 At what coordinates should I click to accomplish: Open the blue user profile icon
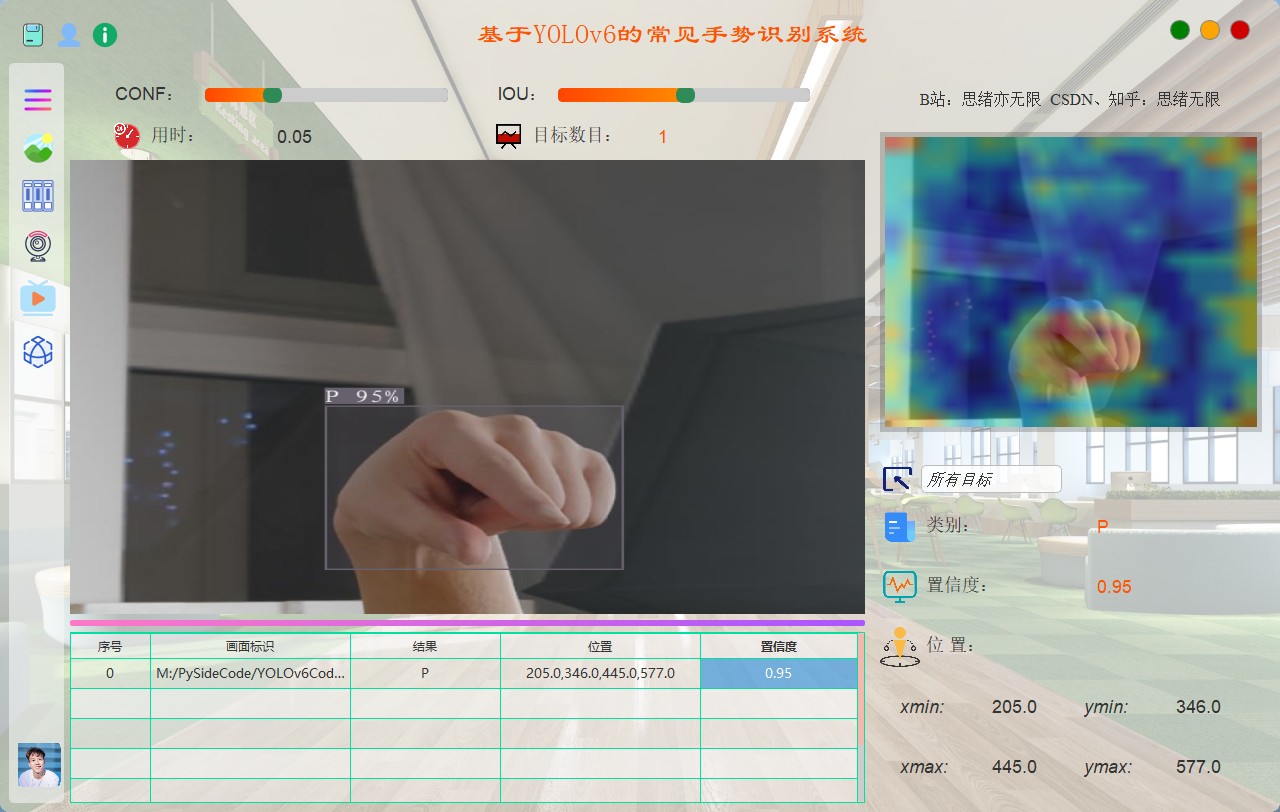[69, 35]
